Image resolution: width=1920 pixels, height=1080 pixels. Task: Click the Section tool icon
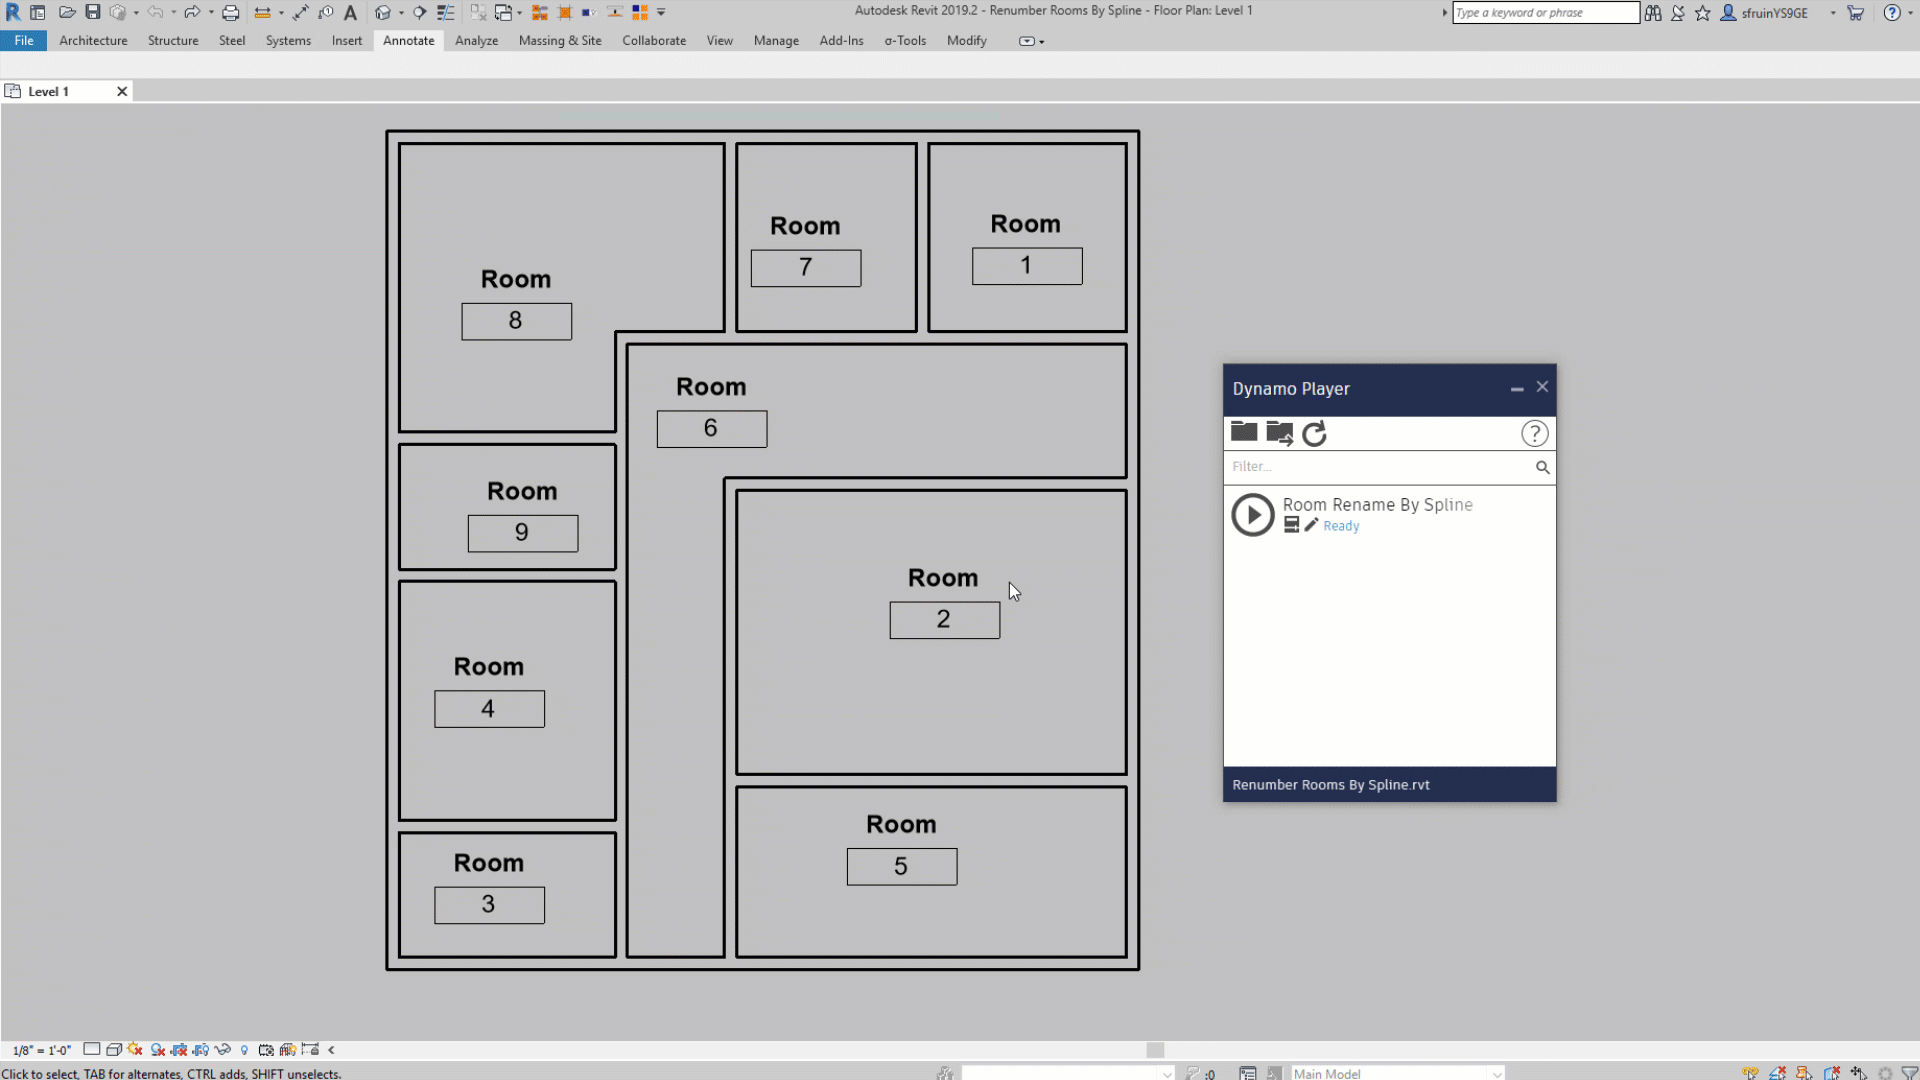click(x=419, y=12)
